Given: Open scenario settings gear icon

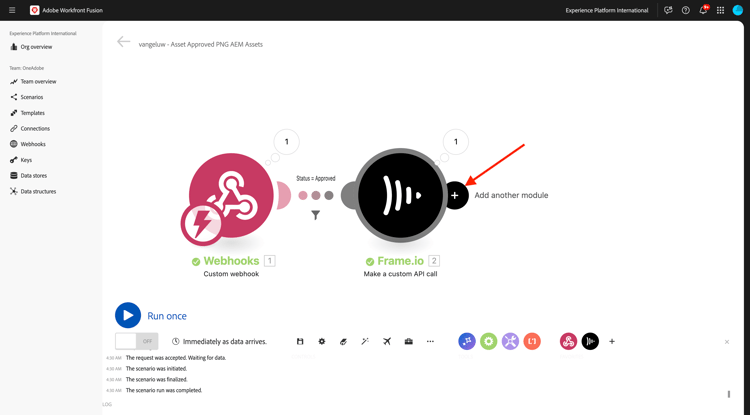Looking at the screenshot, I should click(322, 341).
